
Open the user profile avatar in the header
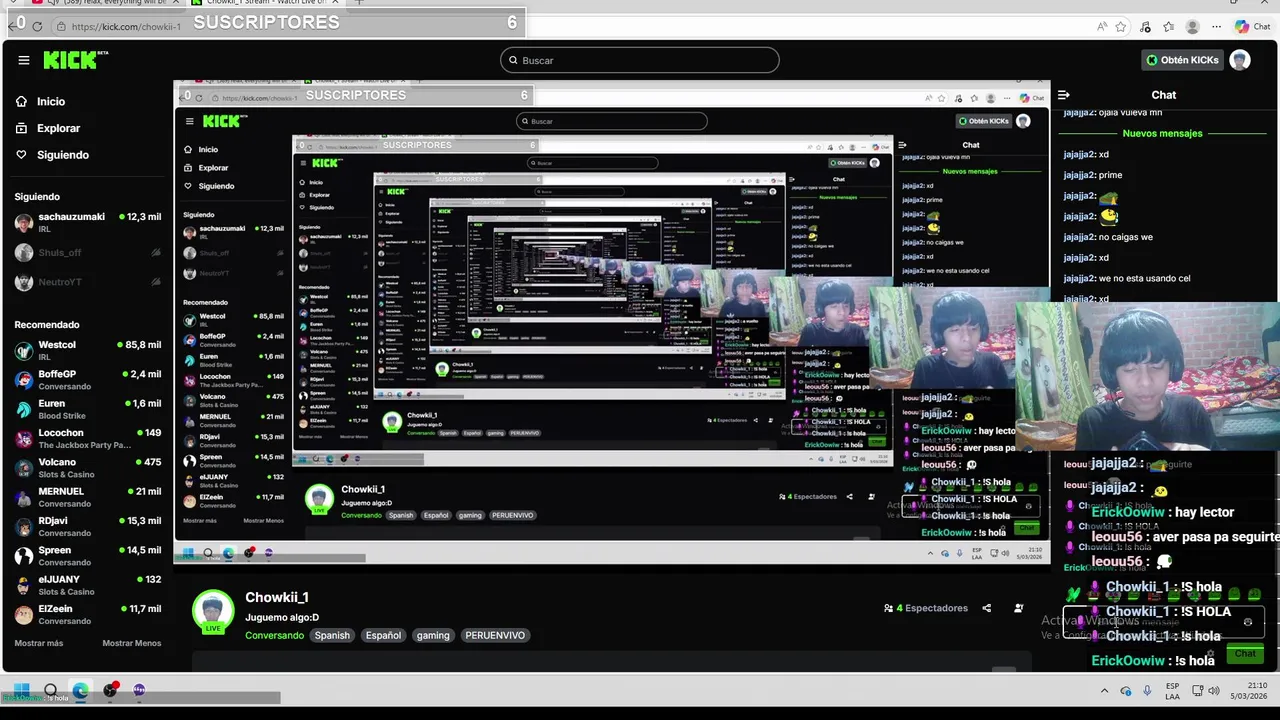(1240, 60)
